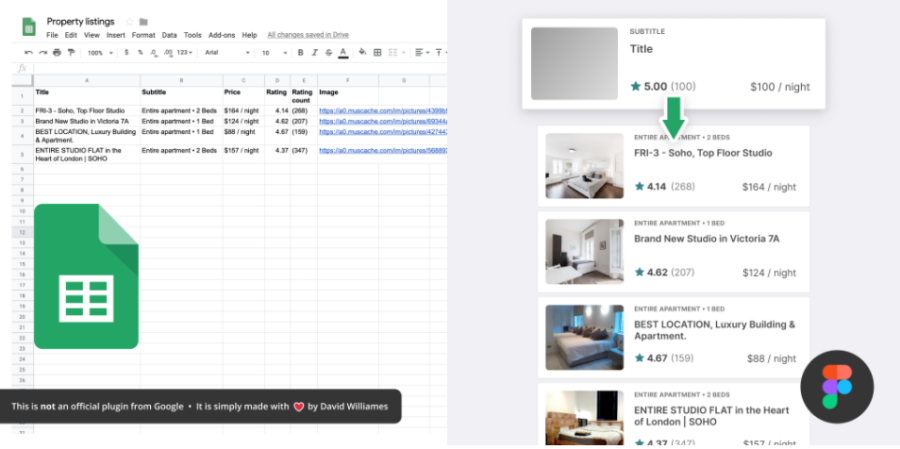The height and width of the screenshot is (449, 900).
Task: Open the 123 number format dropdown
Action: 184,52
